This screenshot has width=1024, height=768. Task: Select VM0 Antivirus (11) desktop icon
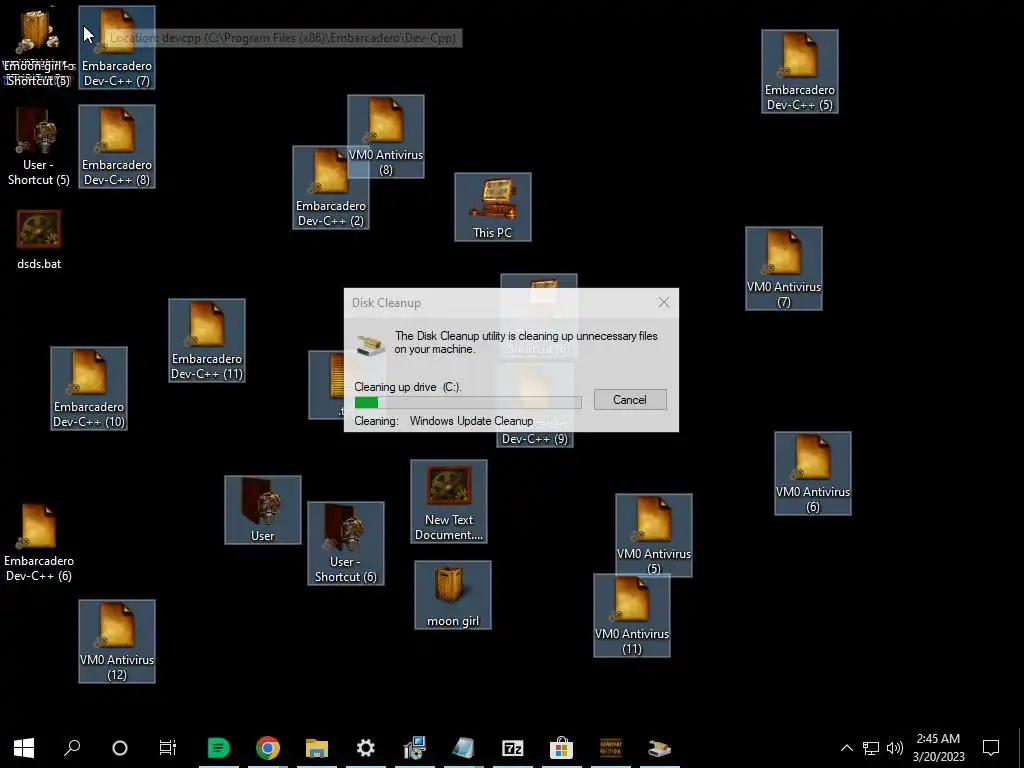(x=632, y=617)
